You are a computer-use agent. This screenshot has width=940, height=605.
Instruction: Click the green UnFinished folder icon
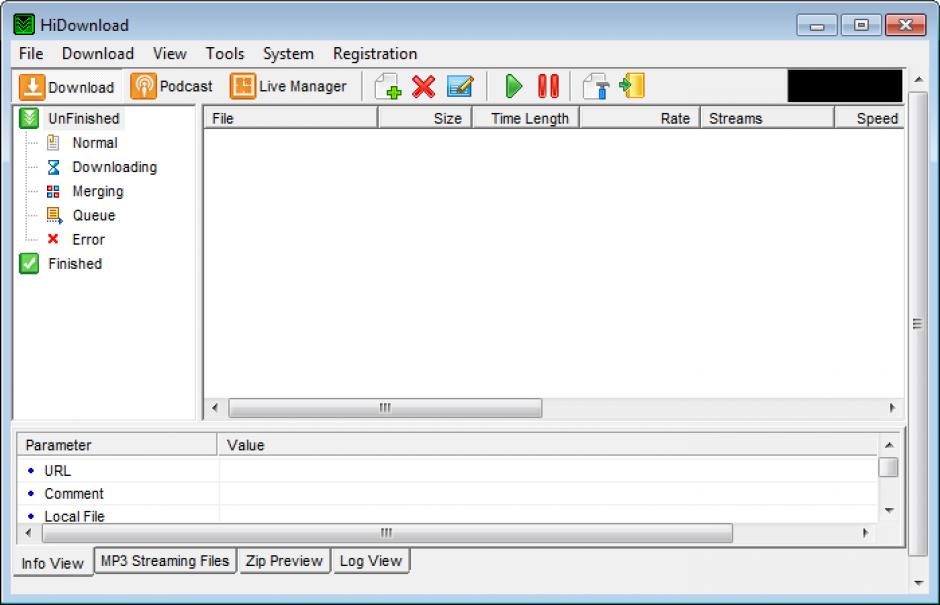pyautogui.click(x=29, y=119)
